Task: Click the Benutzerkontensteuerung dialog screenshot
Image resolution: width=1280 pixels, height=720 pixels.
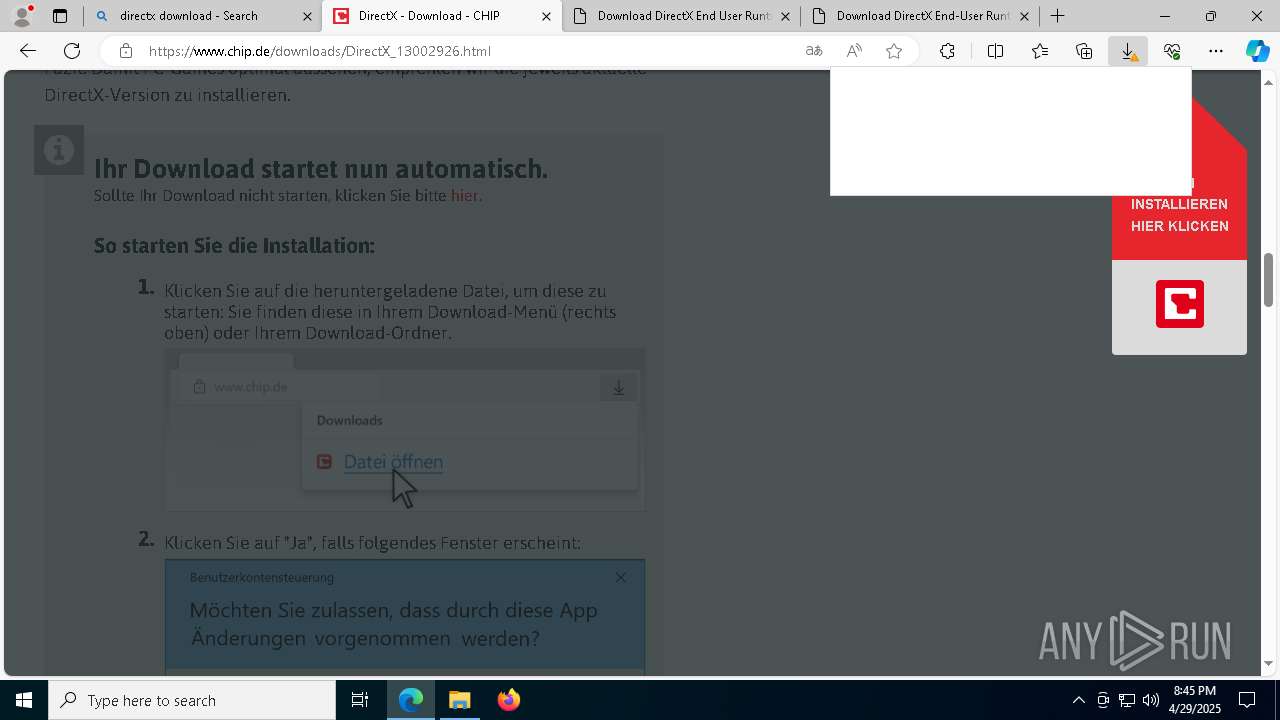Action: point(405,616)
